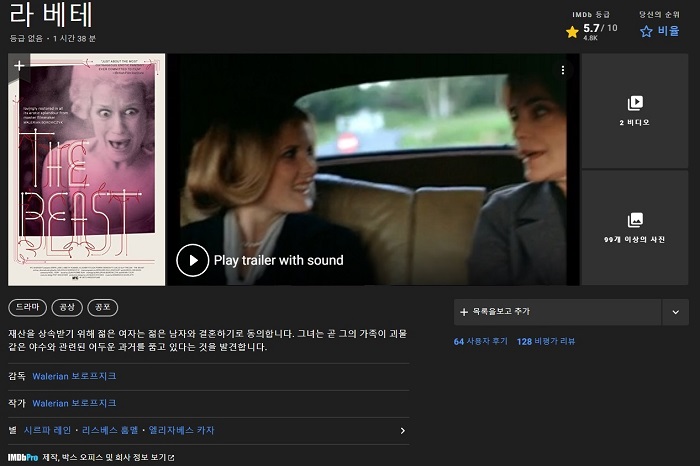Open the trailer three-dot options menu

pyautogui.click(x=563, y=70)
